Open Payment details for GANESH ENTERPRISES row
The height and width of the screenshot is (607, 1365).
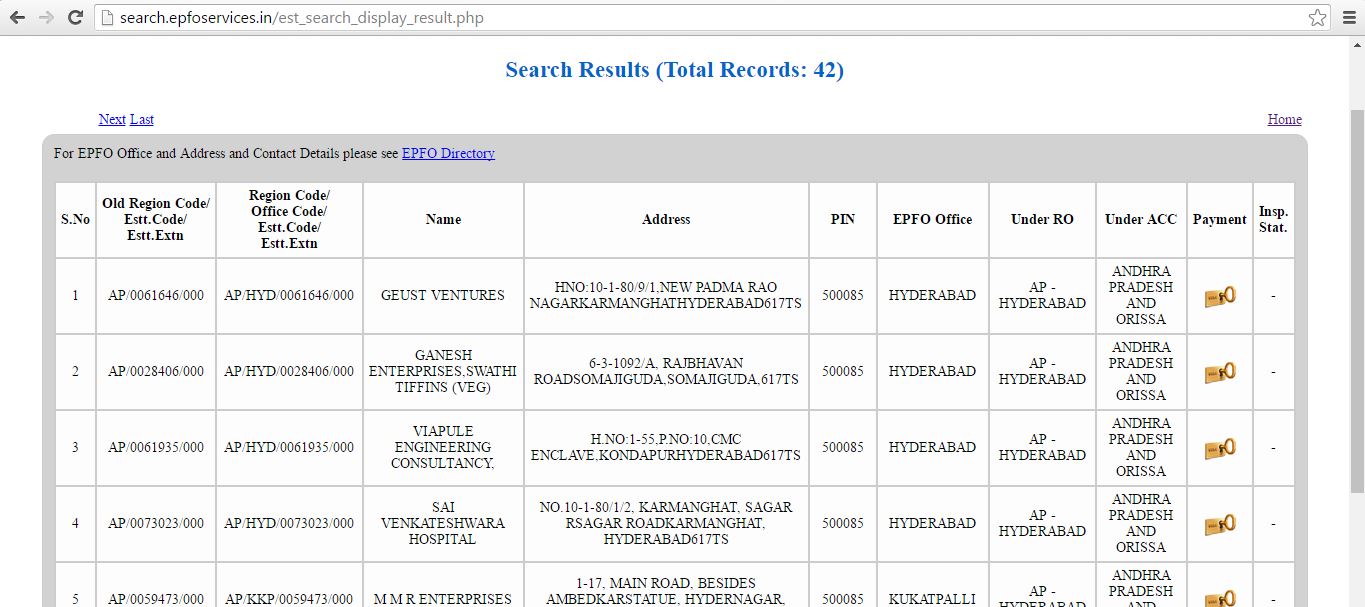click(x=1219, y=371)
